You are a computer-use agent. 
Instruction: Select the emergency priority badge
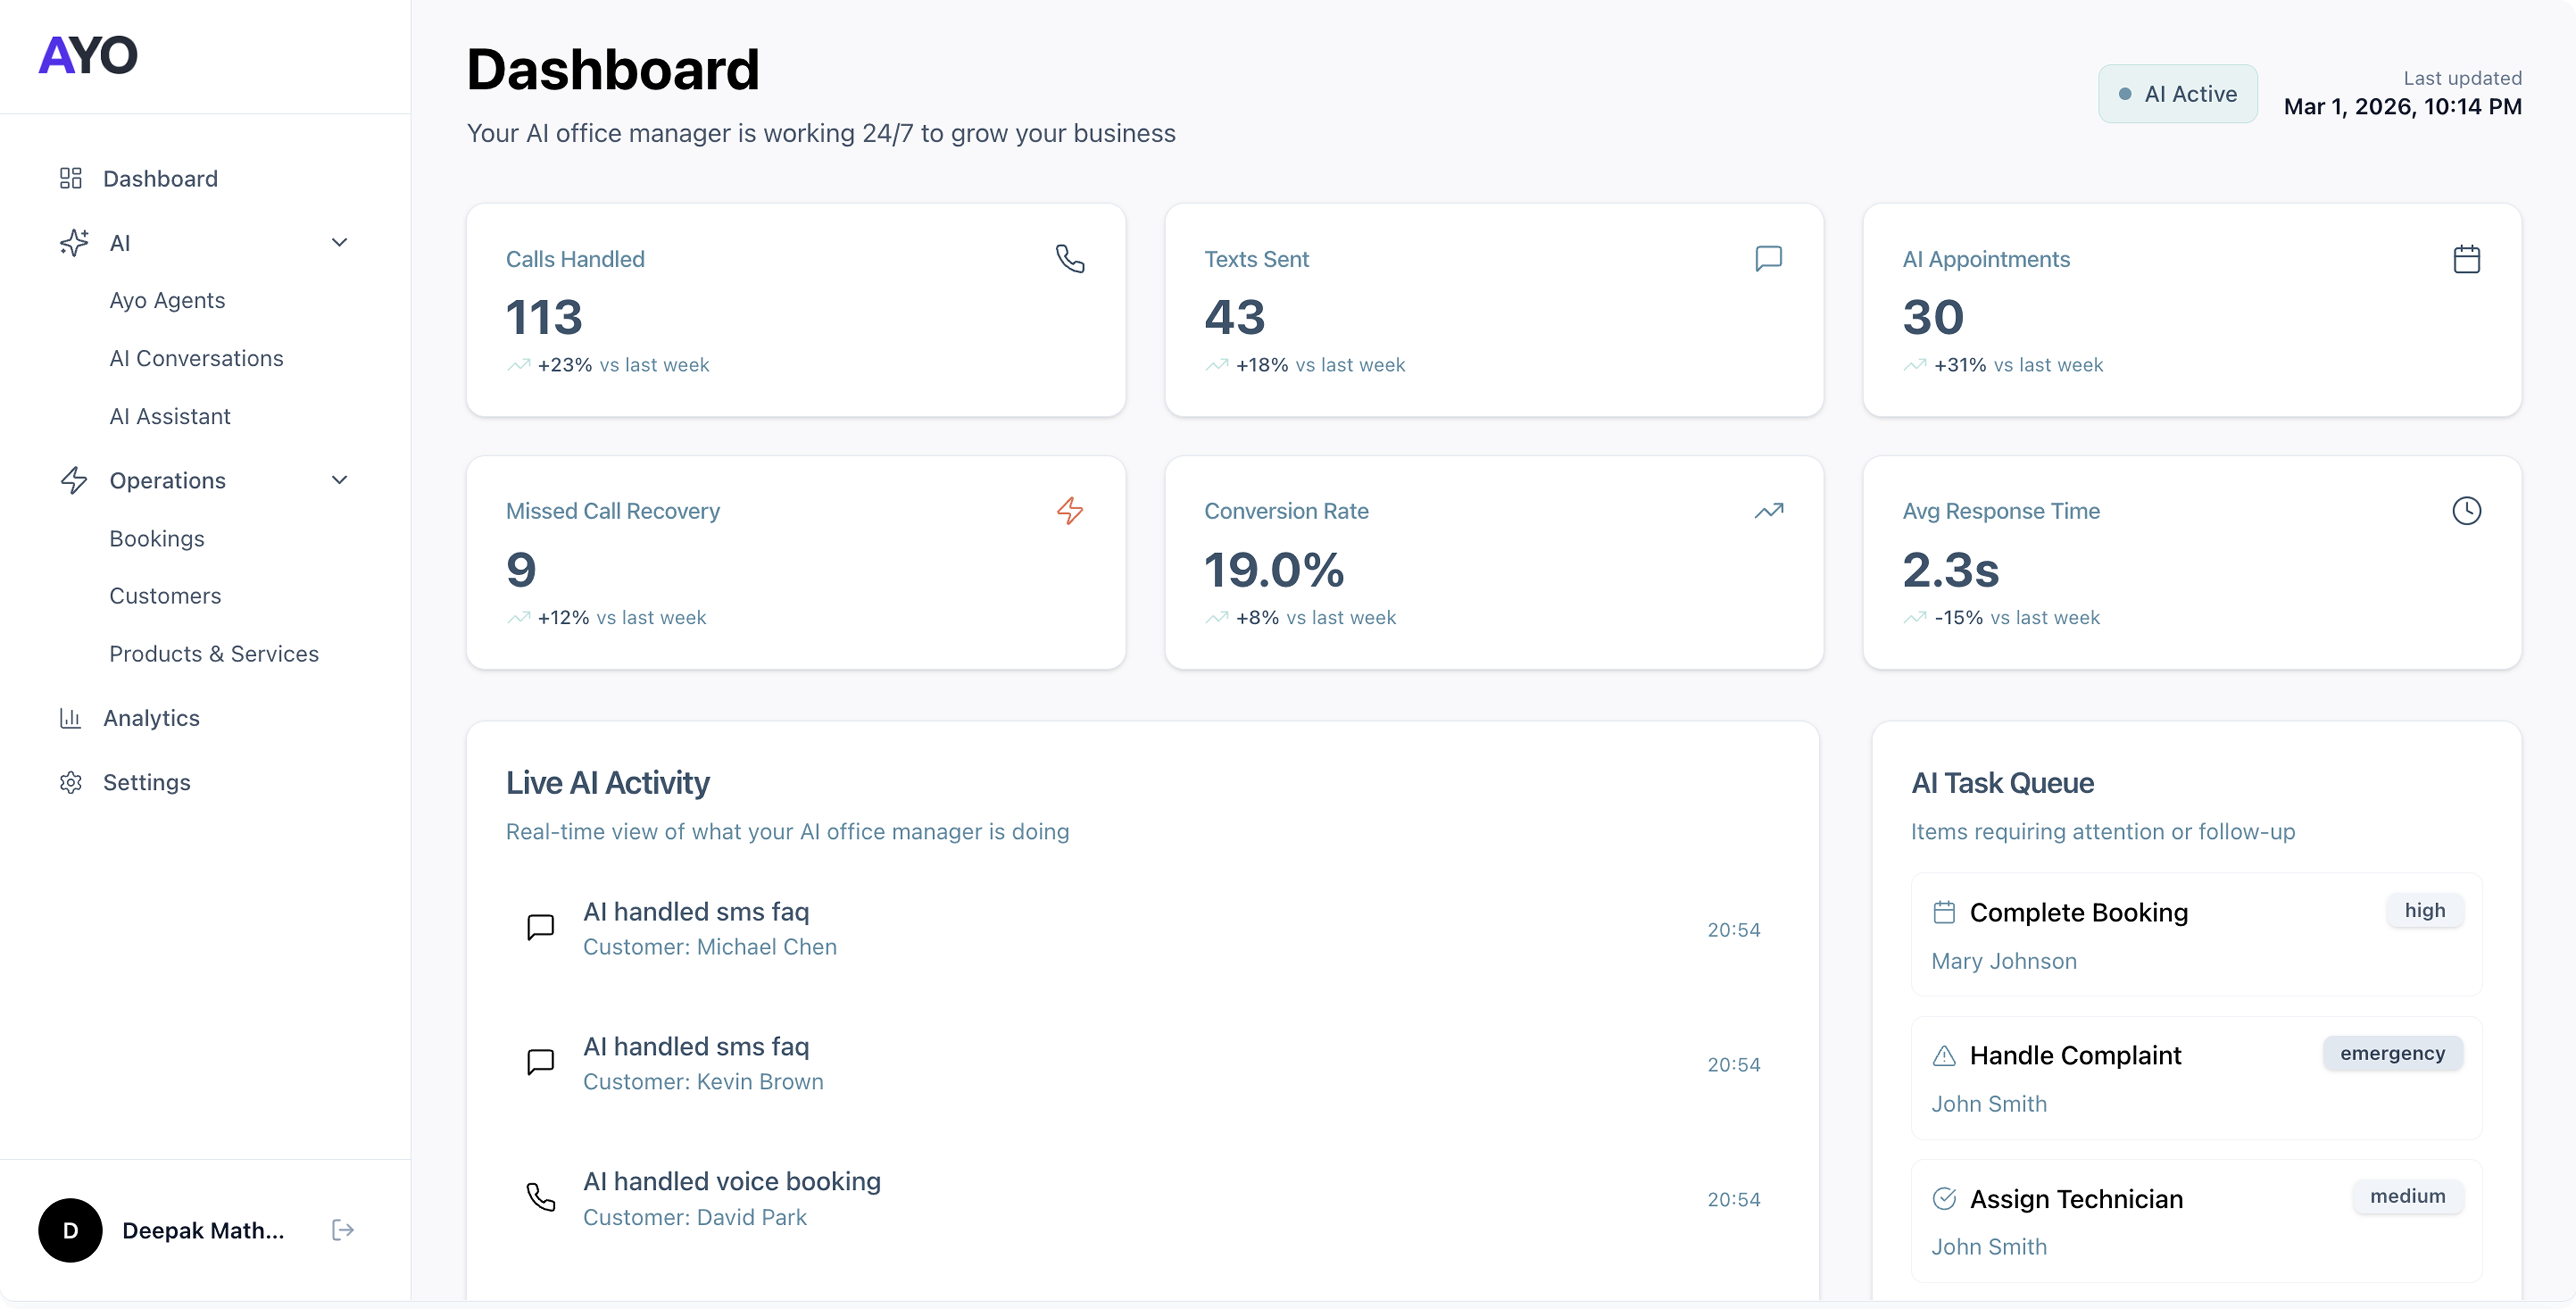pyautogui.click(x=2392, y=1054)
